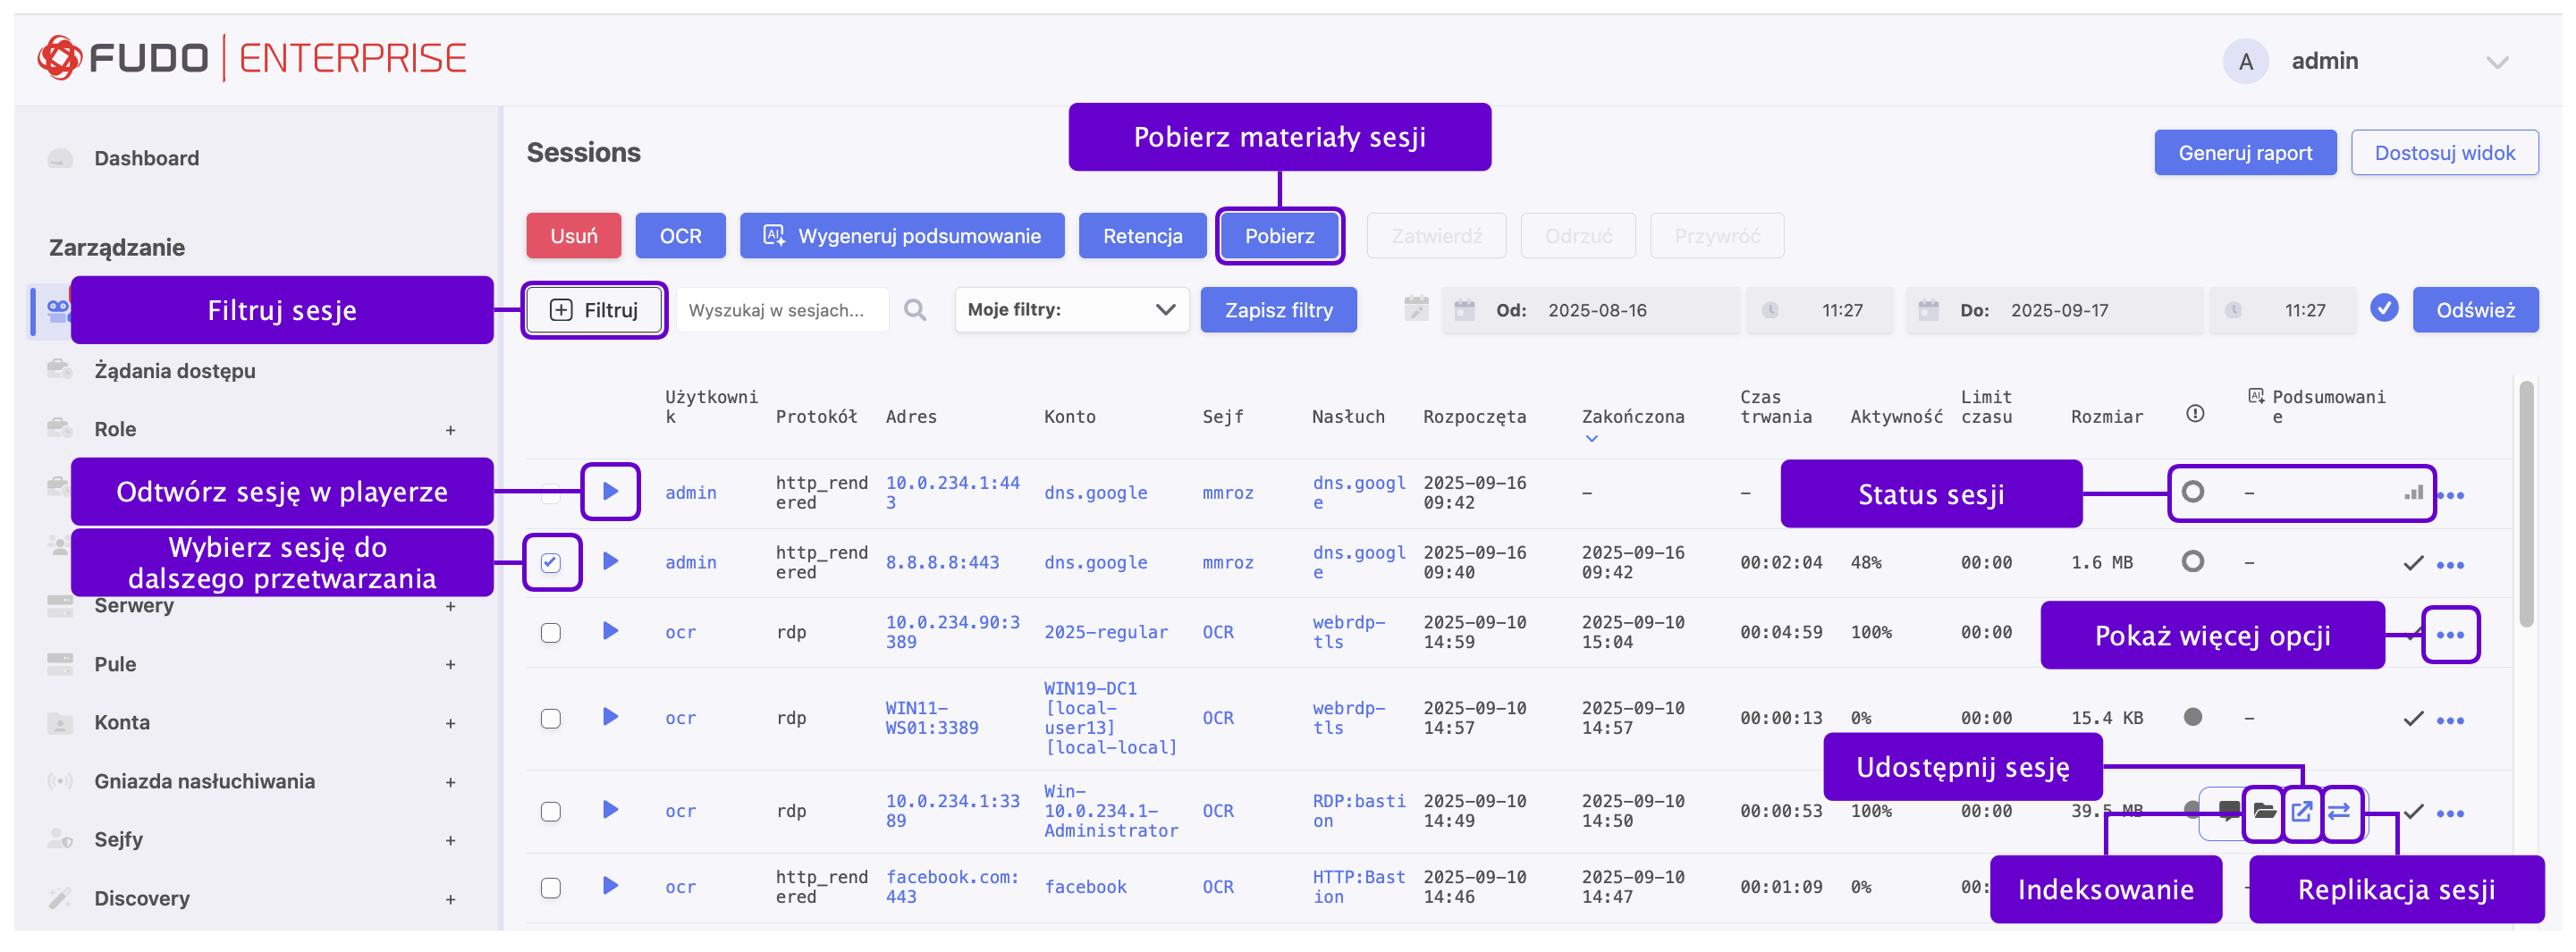Go to Żądania dostępu in sidebar
Screen dimensions: 2576x952
(x=174, y=371)
